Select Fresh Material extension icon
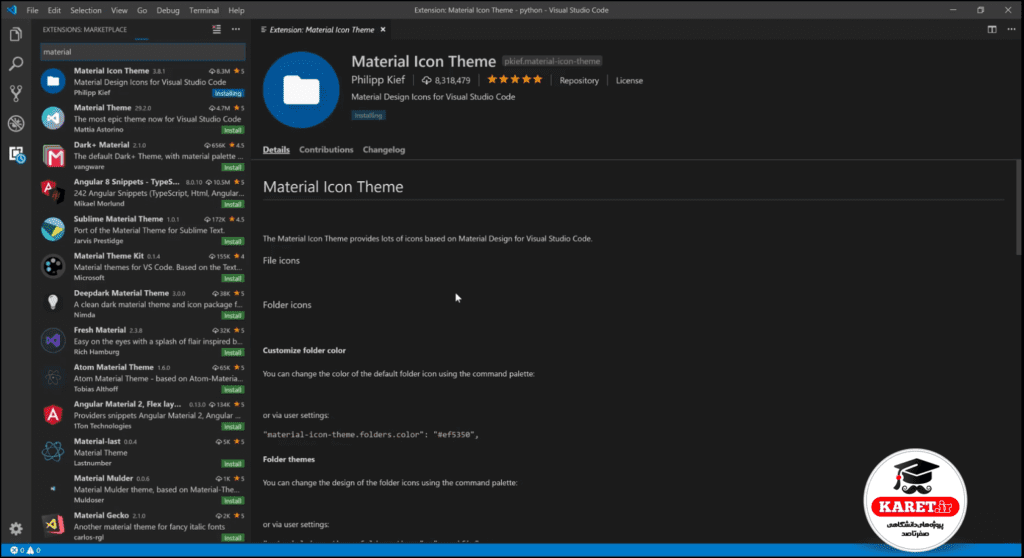 53,340
